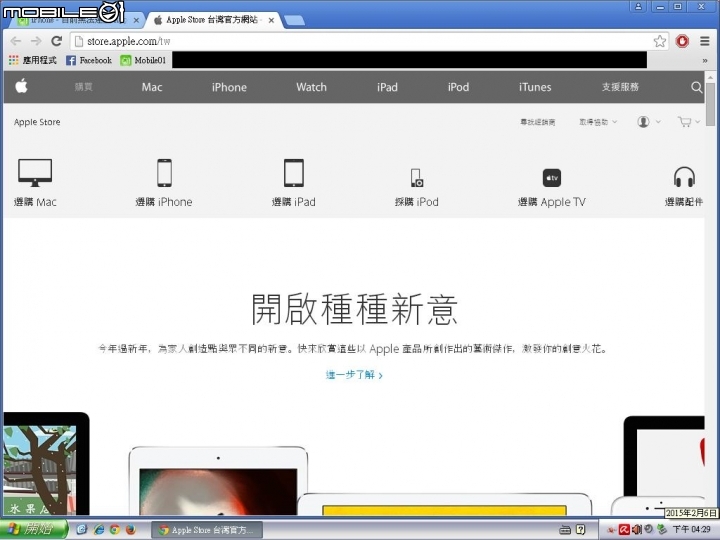
Task: Click the taskbar clock showing 下午 04:29
Action: coord(691,529)
